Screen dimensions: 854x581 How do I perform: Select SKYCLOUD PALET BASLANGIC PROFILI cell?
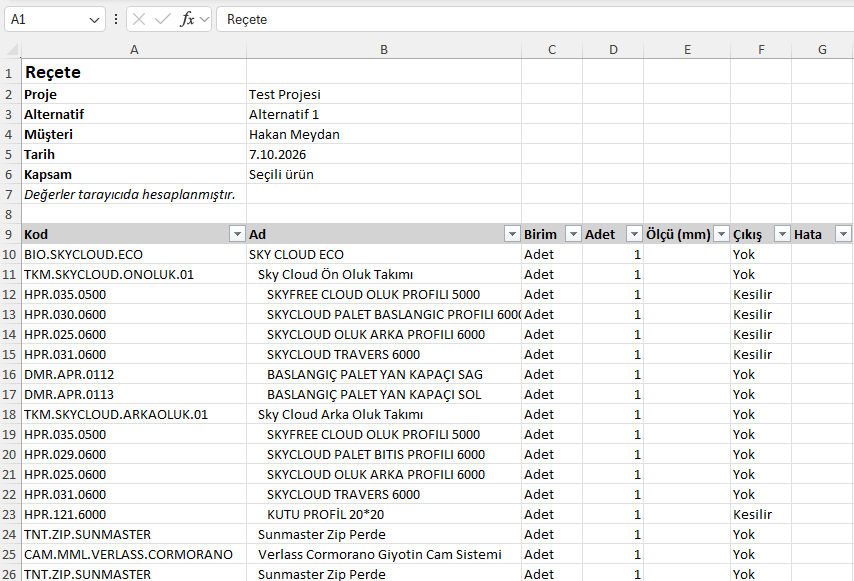384,314
